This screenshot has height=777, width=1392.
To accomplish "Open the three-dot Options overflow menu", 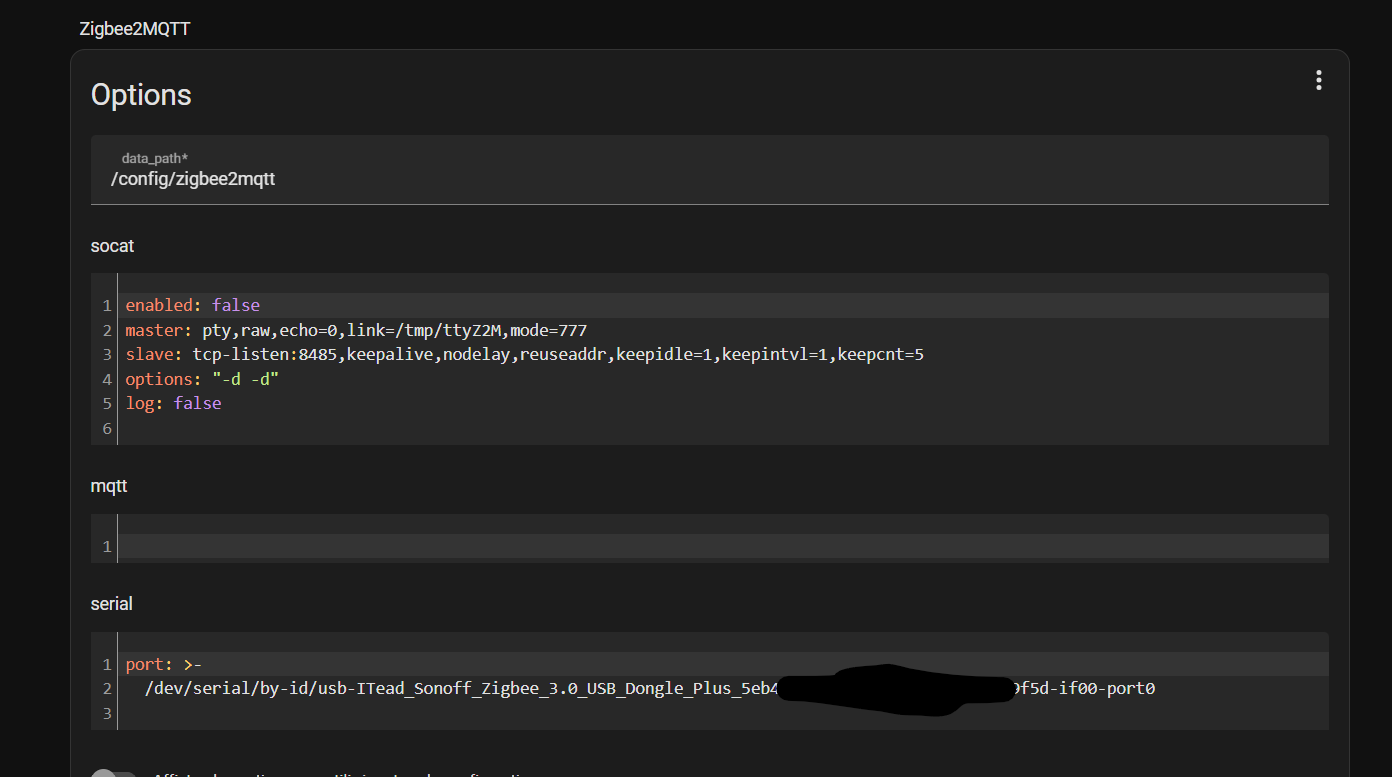I will [x=1319, y=81].
